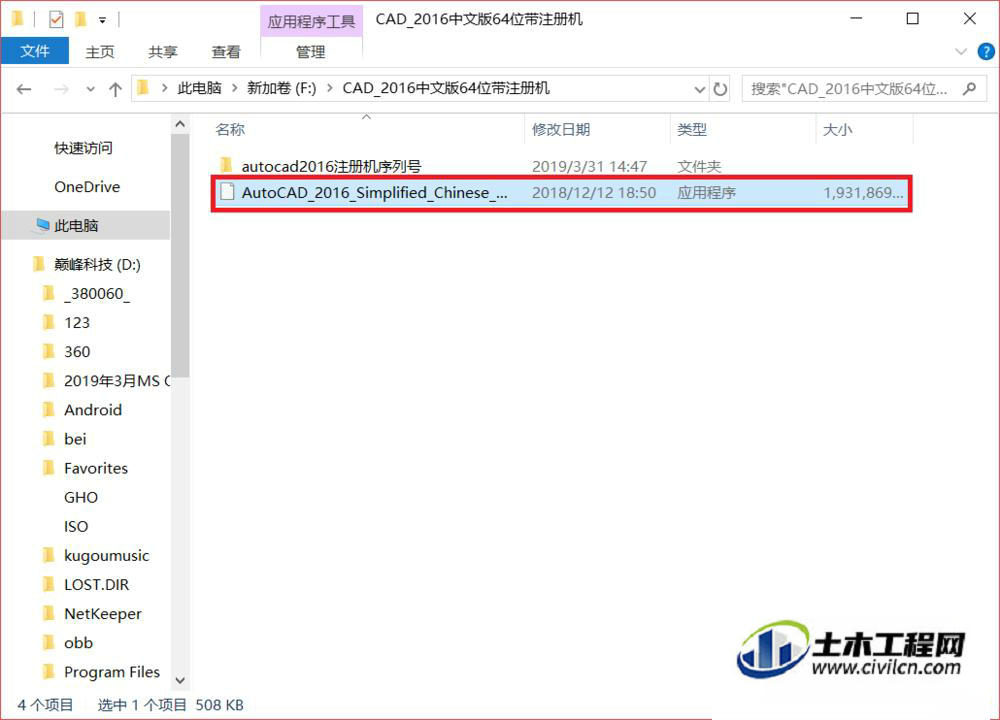The width and height of the screenshot is (1000, 720).
Task: Click the folder icon beside obb
Action: tap(48, 642)
